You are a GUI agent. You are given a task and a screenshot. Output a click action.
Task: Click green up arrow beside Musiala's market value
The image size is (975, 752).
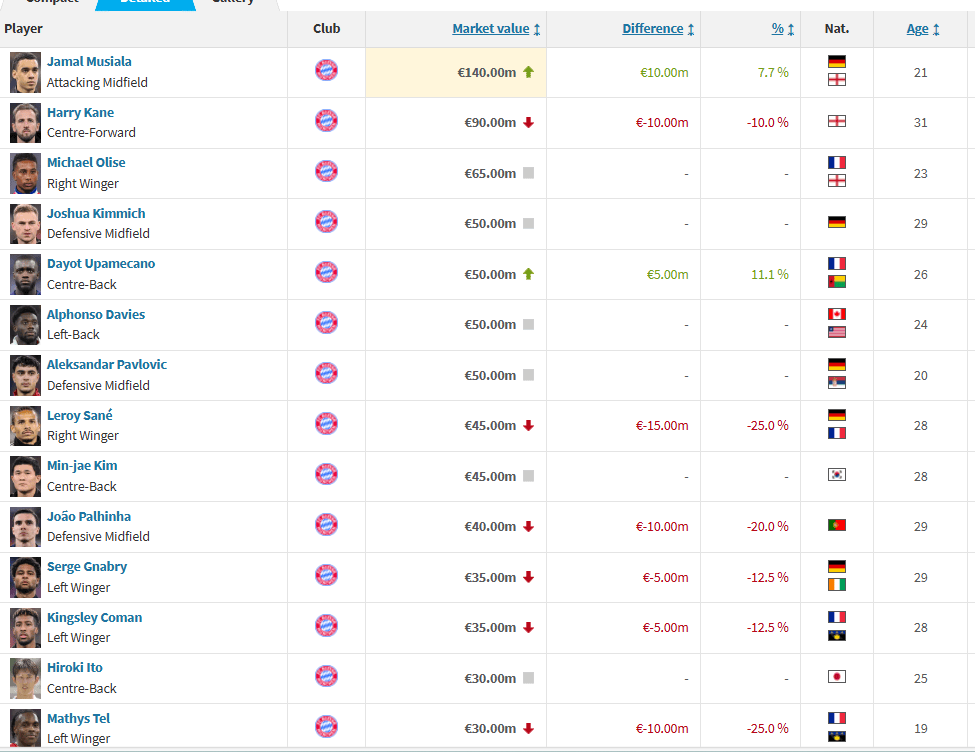(x=528, y=72)
